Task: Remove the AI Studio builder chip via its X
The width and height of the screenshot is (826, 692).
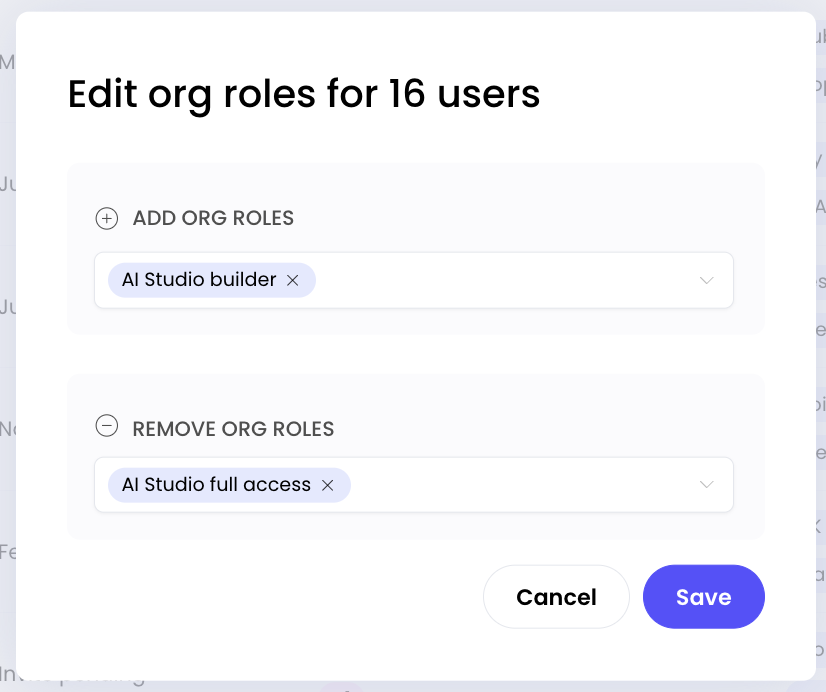Action: click(x=293, y=280)
